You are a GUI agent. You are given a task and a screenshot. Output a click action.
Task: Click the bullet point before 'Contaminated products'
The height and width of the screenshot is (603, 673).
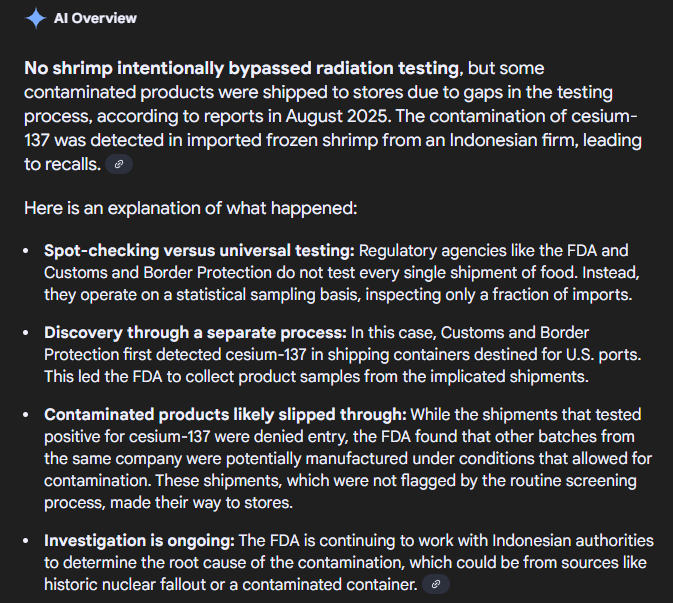pos(26,415)
